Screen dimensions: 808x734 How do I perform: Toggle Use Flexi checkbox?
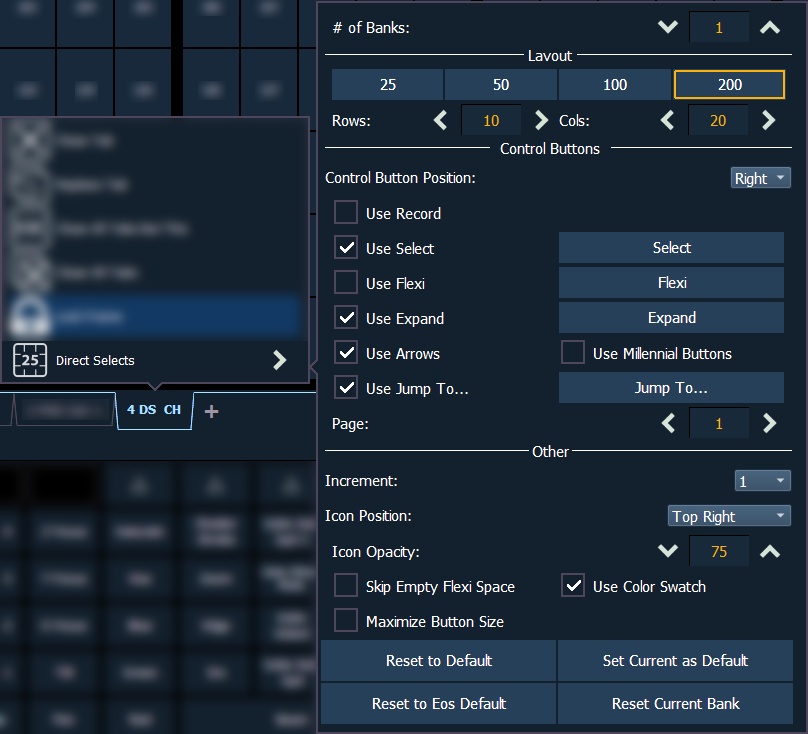click(x=346, y=283)
